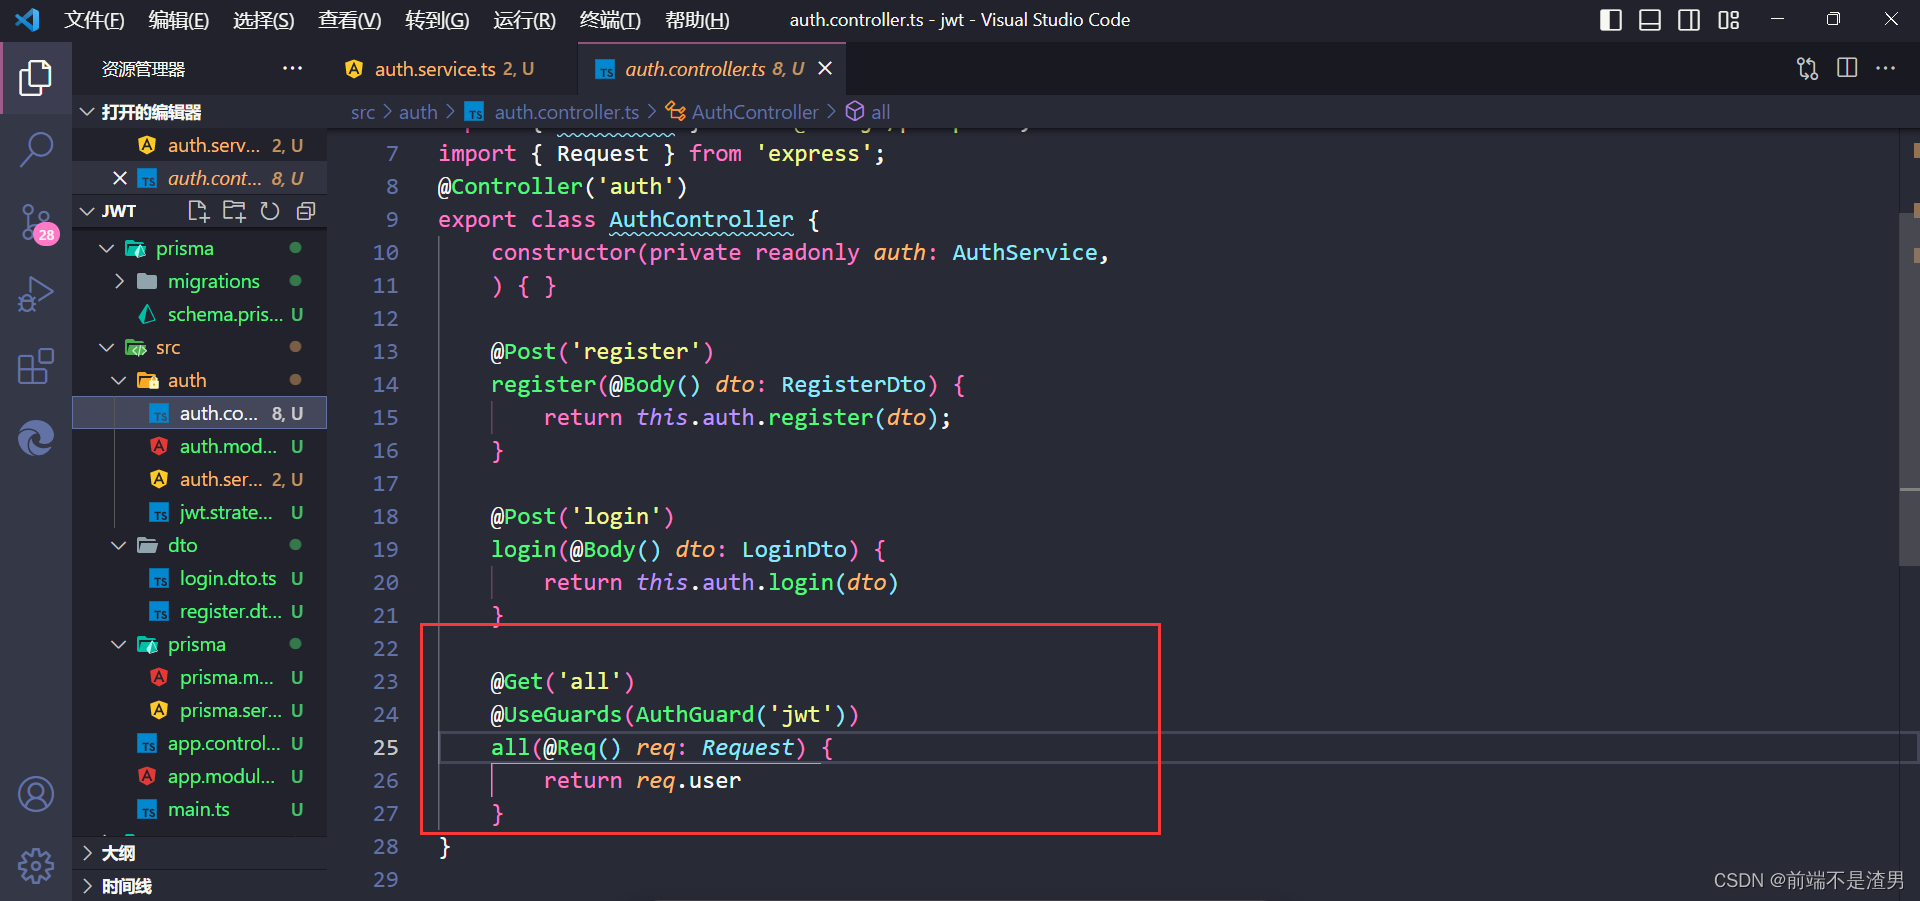The image size is (1920, 901).
Task: Open the Search view in the activity bar
Action: [37, 148]
